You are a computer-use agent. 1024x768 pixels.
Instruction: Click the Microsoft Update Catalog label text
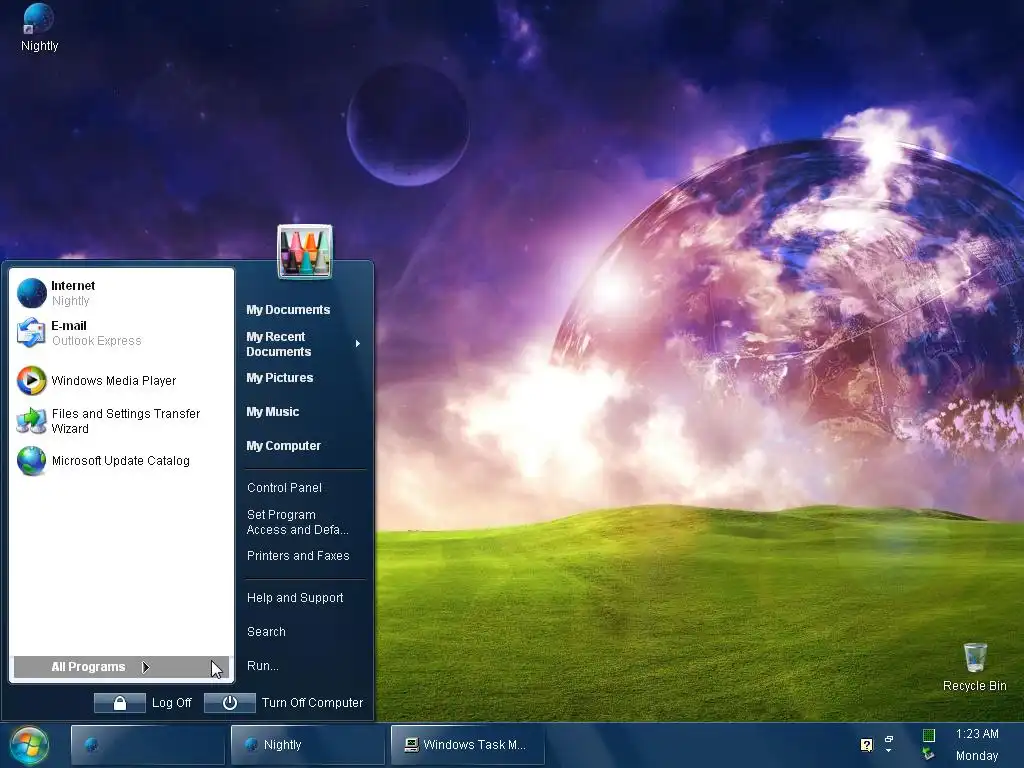[120, 461]
